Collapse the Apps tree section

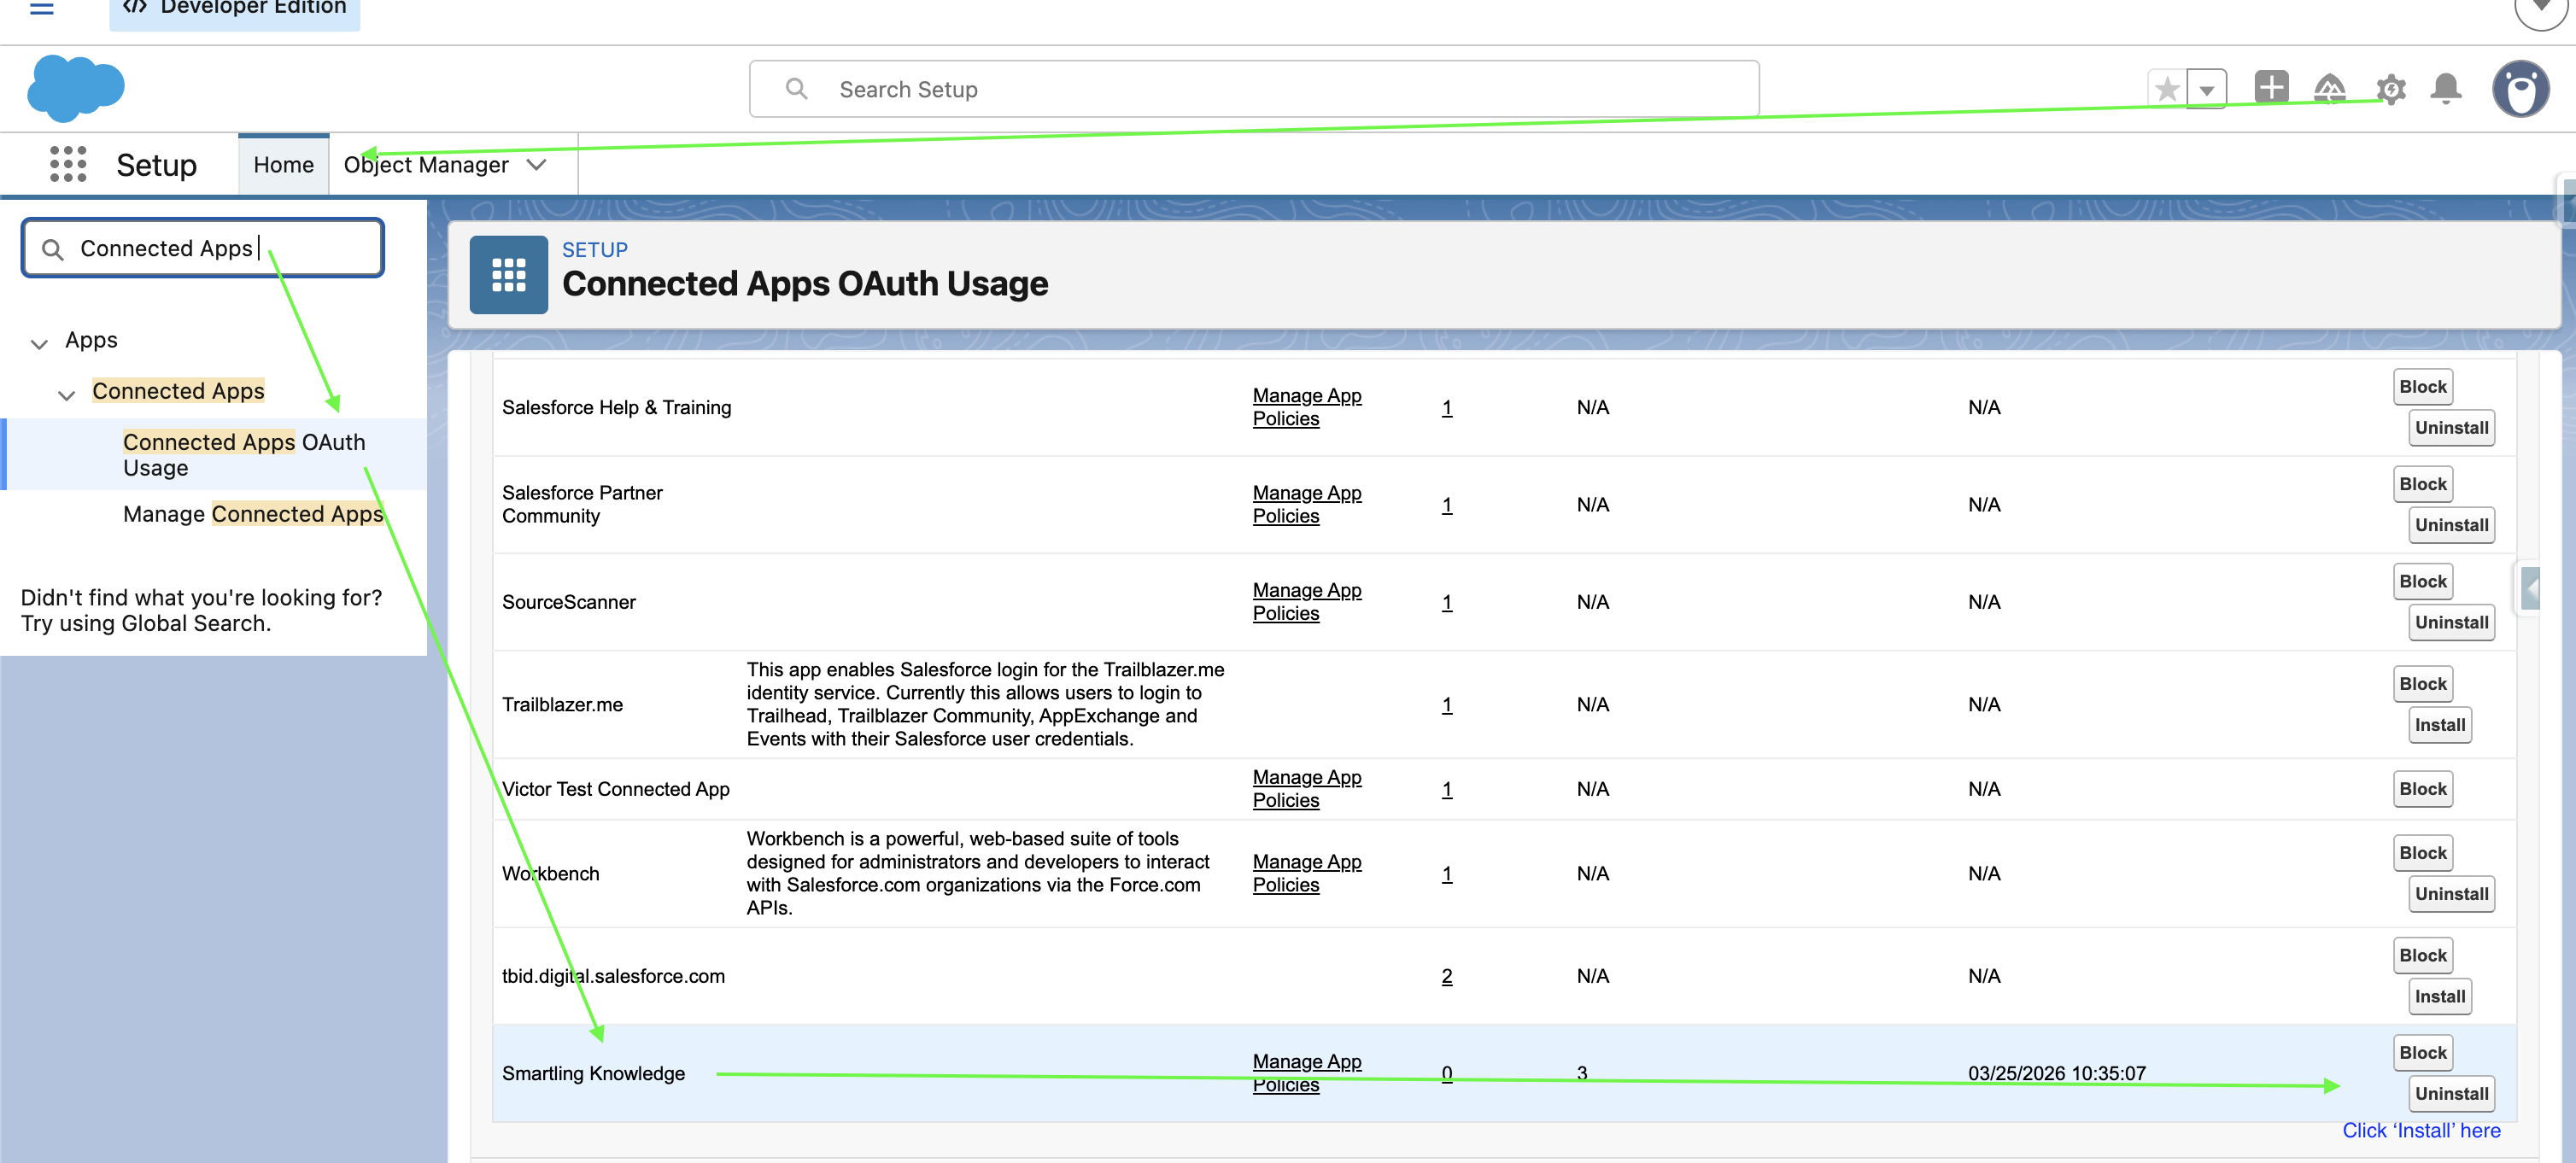pyautogui.click(x=39, y=343)
